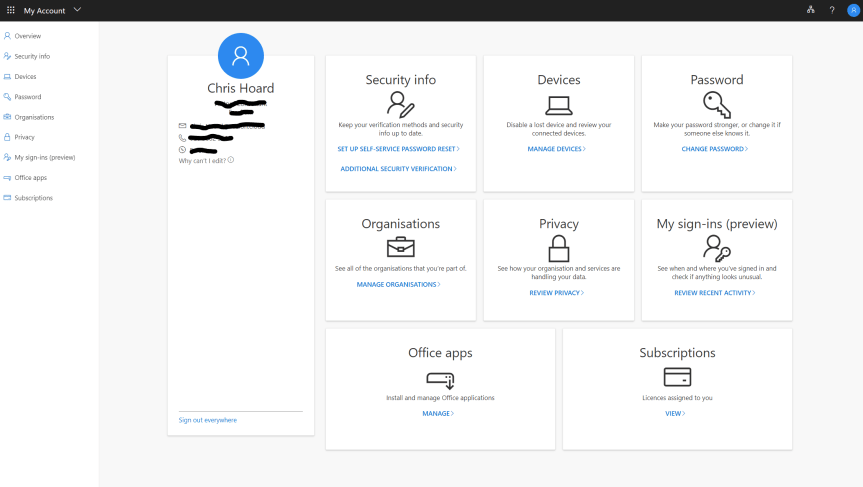Select Security info in left sidebar

[32, 56]
